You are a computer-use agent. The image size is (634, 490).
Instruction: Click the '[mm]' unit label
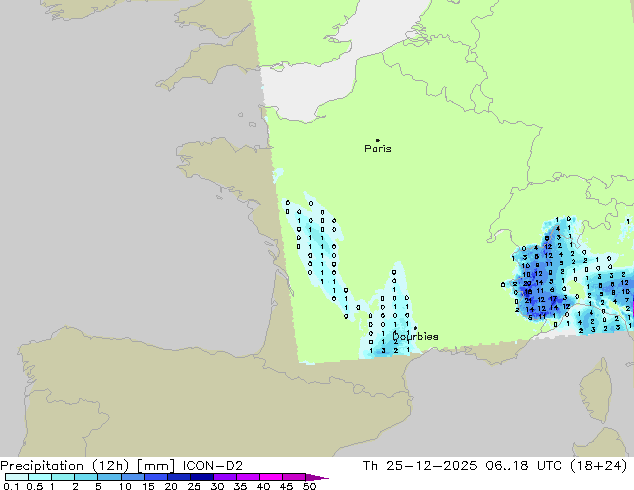click(x=156, y=466)
